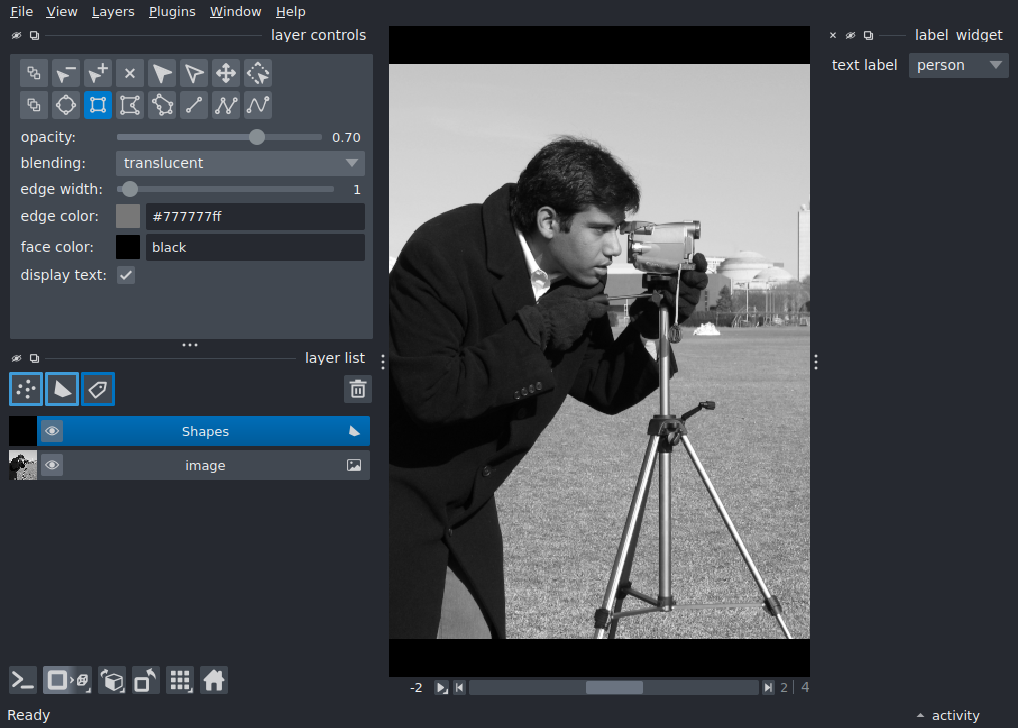Step forward one frame on slider

click(768, 688)
